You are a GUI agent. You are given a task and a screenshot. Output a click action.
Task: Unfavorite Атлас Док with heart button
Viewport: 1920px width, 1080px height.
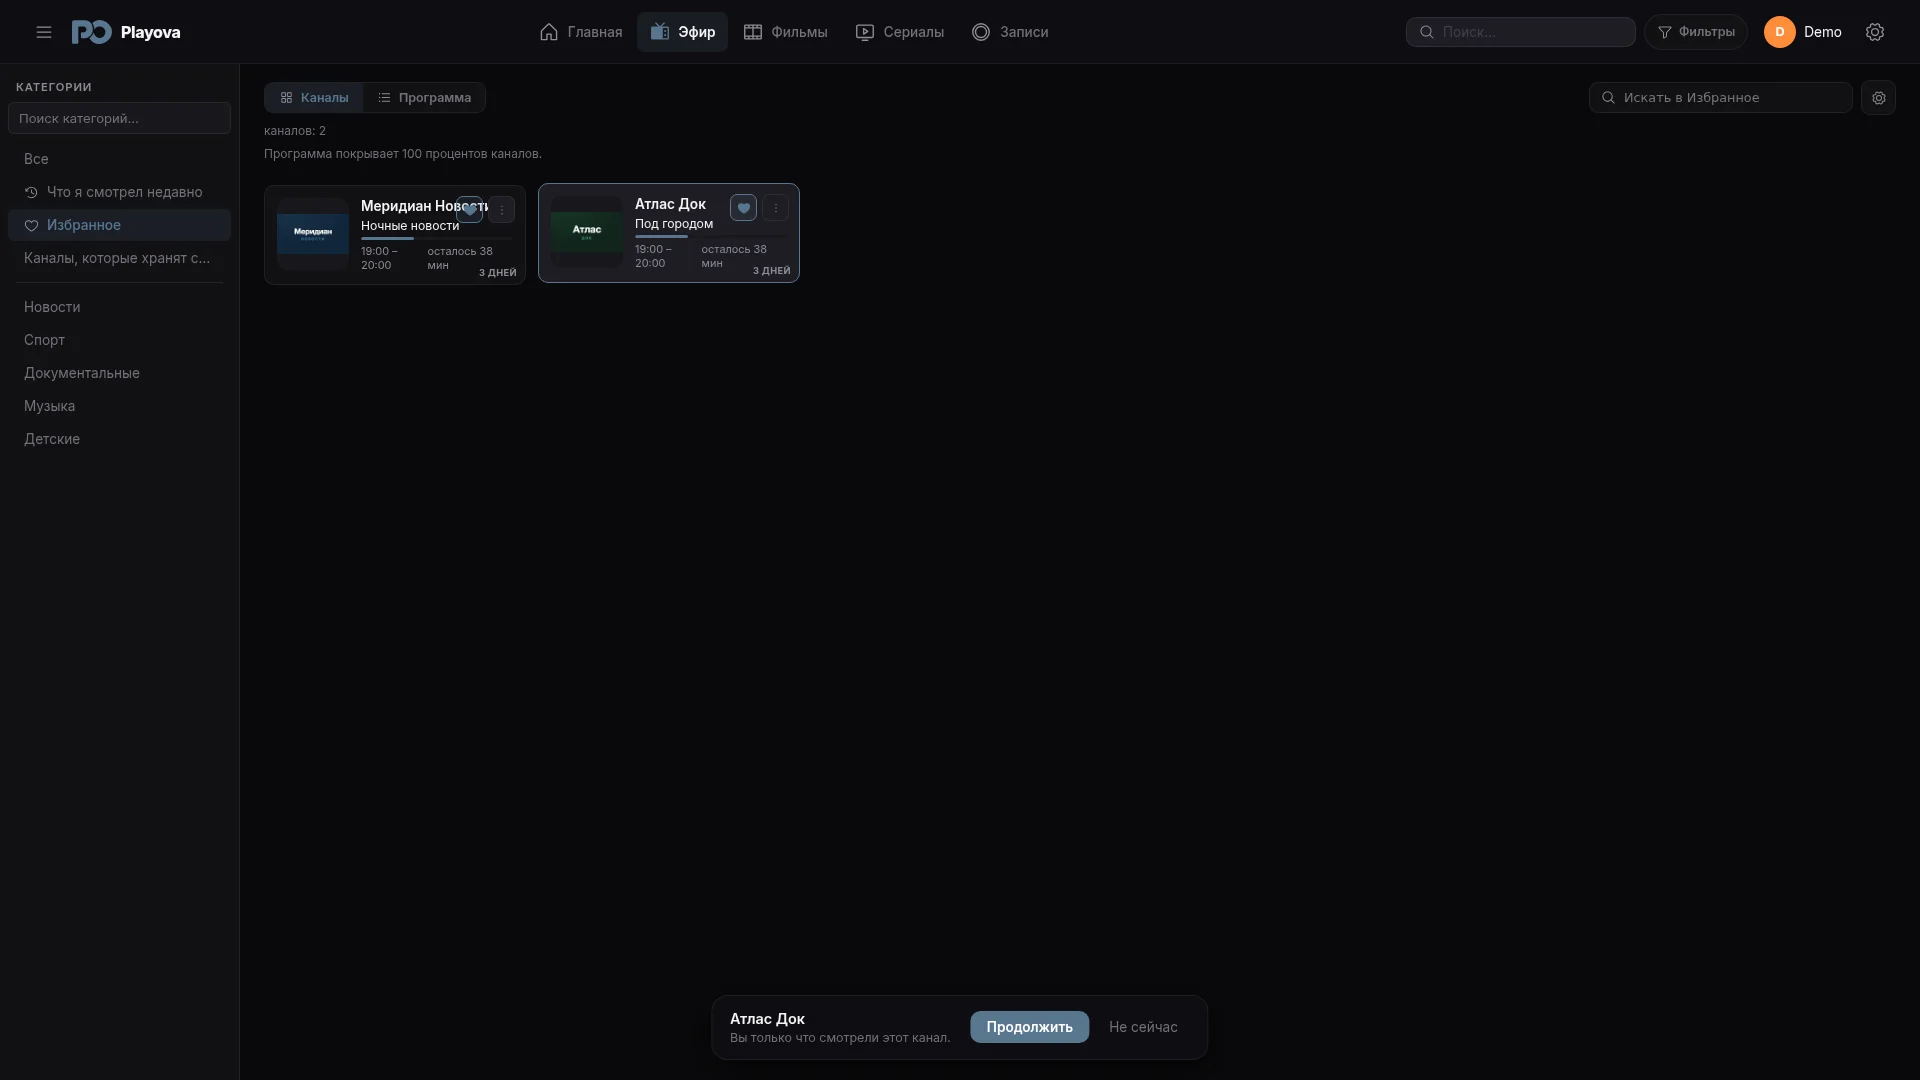pyautogui.click(x=743, y=208)
